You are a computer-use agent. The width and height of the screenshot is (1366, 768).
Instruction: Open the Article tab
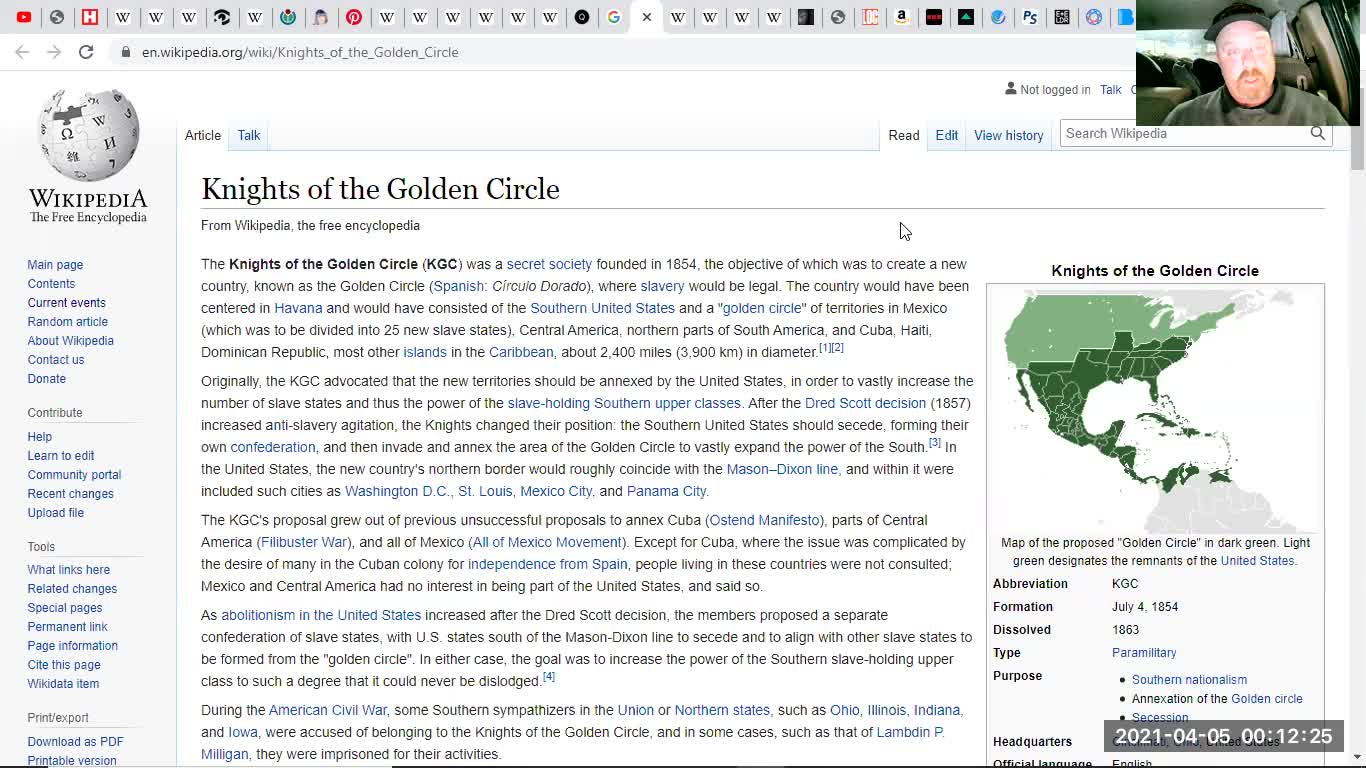click(203, 135)
